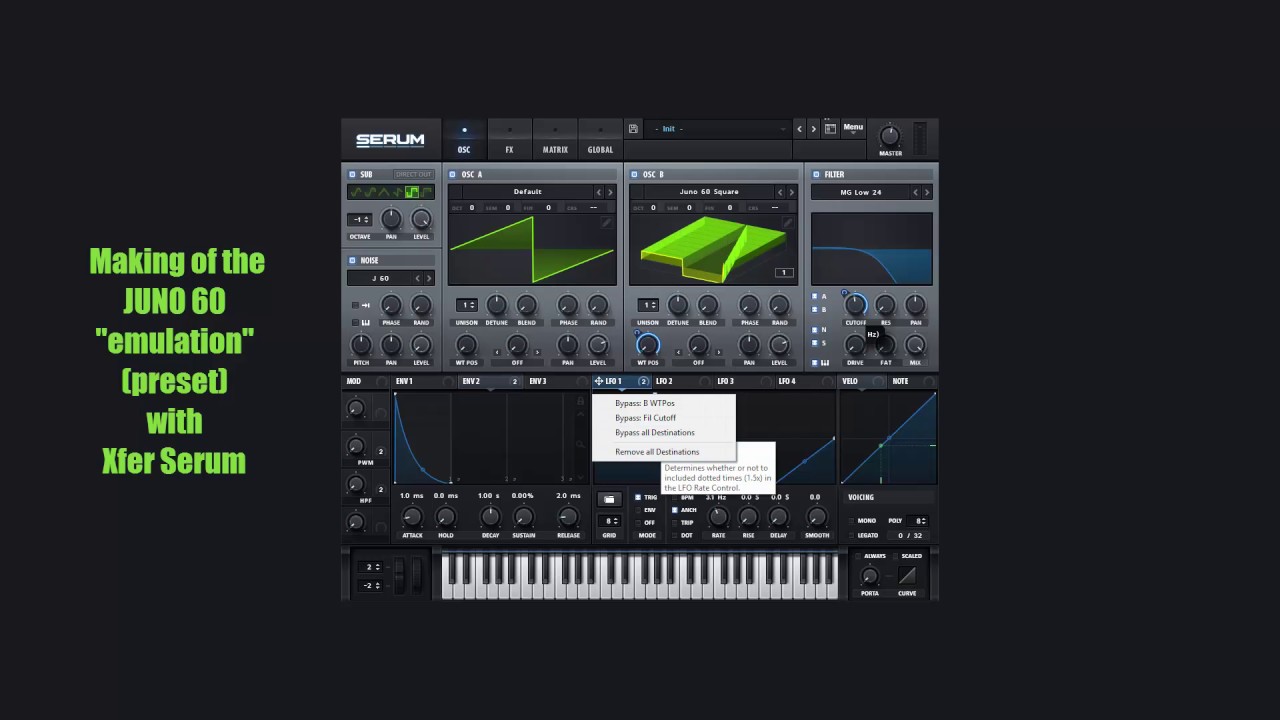The image size is (1280, 720).
Task: Go to the next preset arrow
Action: coord(814,129)
